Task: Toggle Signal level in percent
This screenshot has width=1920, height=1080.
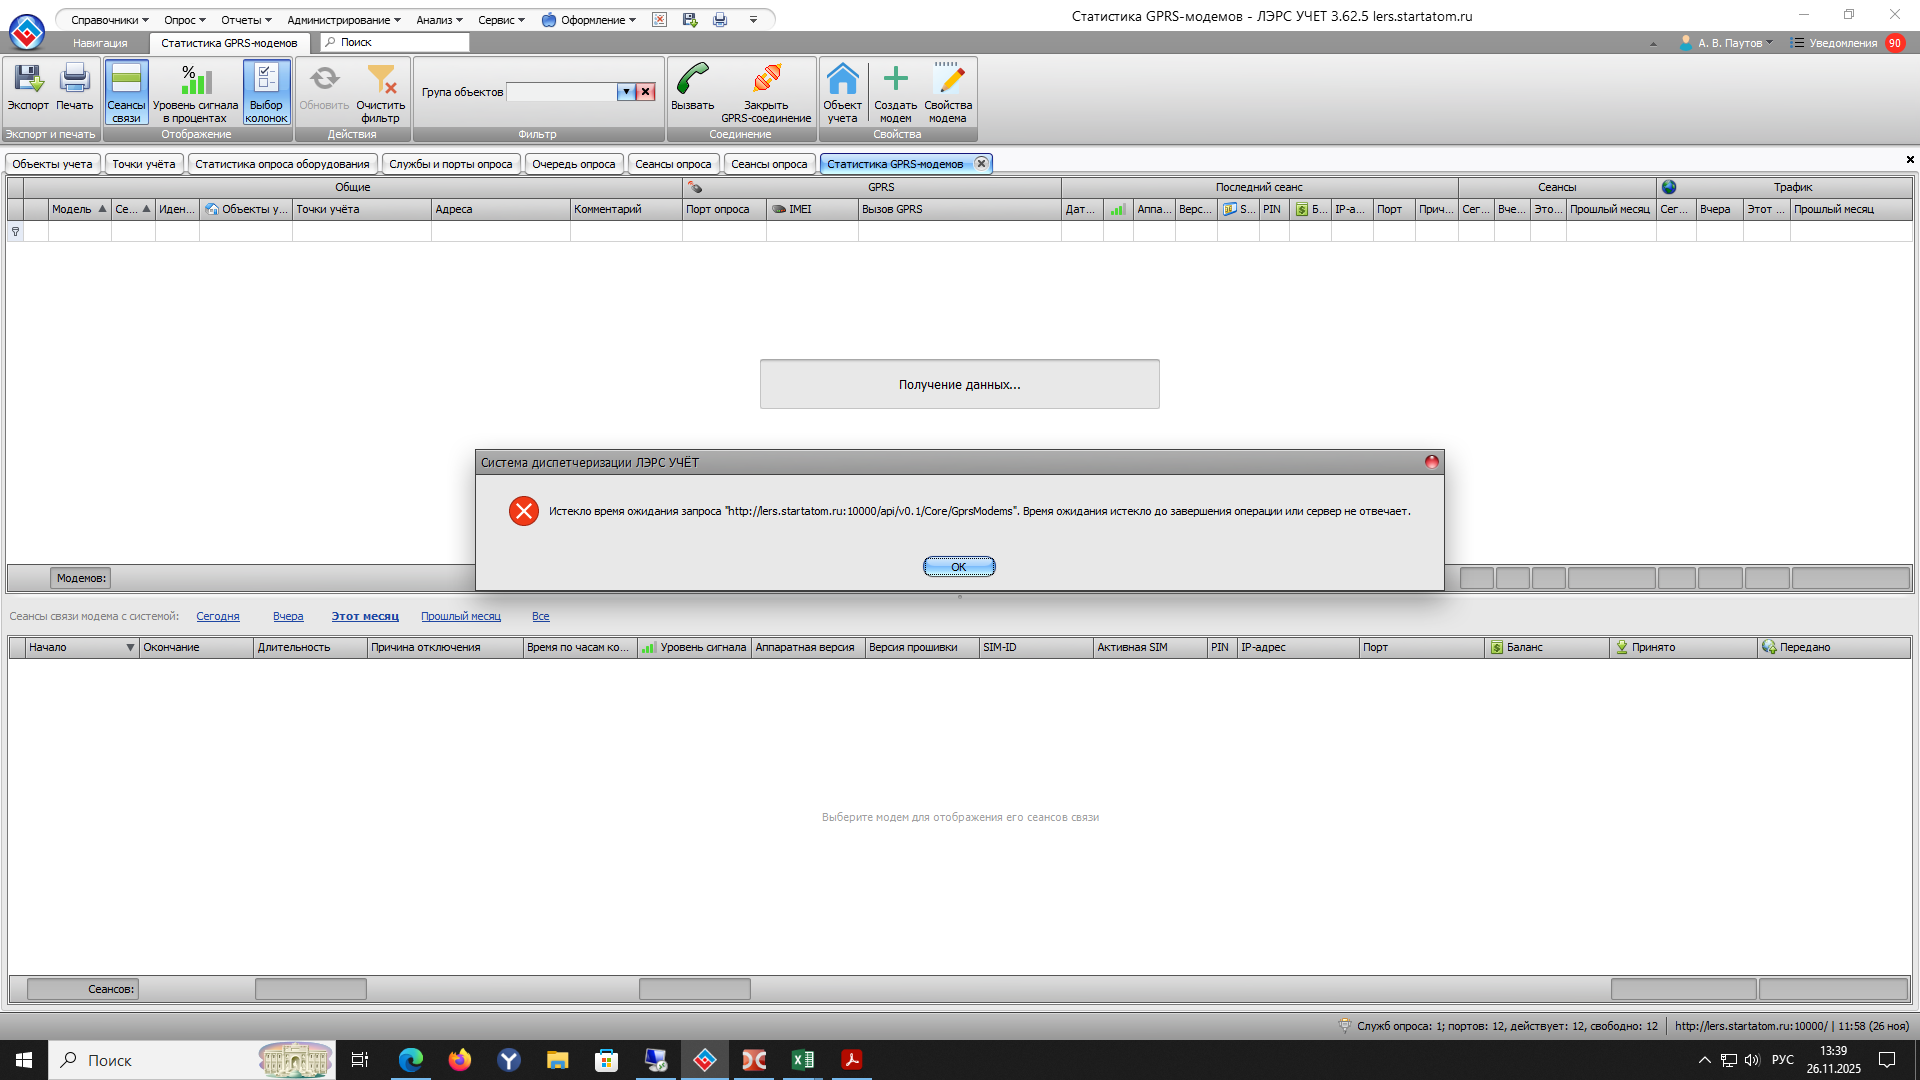Action: click(195, 90)
